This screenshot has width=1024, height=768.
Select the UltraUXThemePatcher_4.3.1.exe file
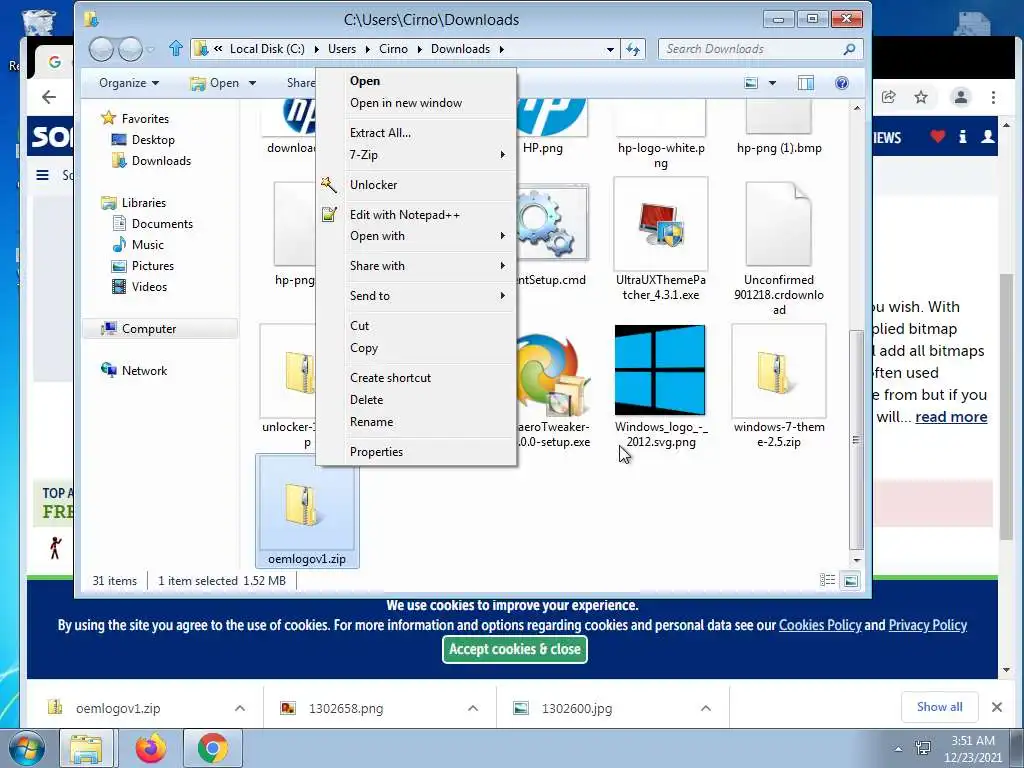(660, 240)
